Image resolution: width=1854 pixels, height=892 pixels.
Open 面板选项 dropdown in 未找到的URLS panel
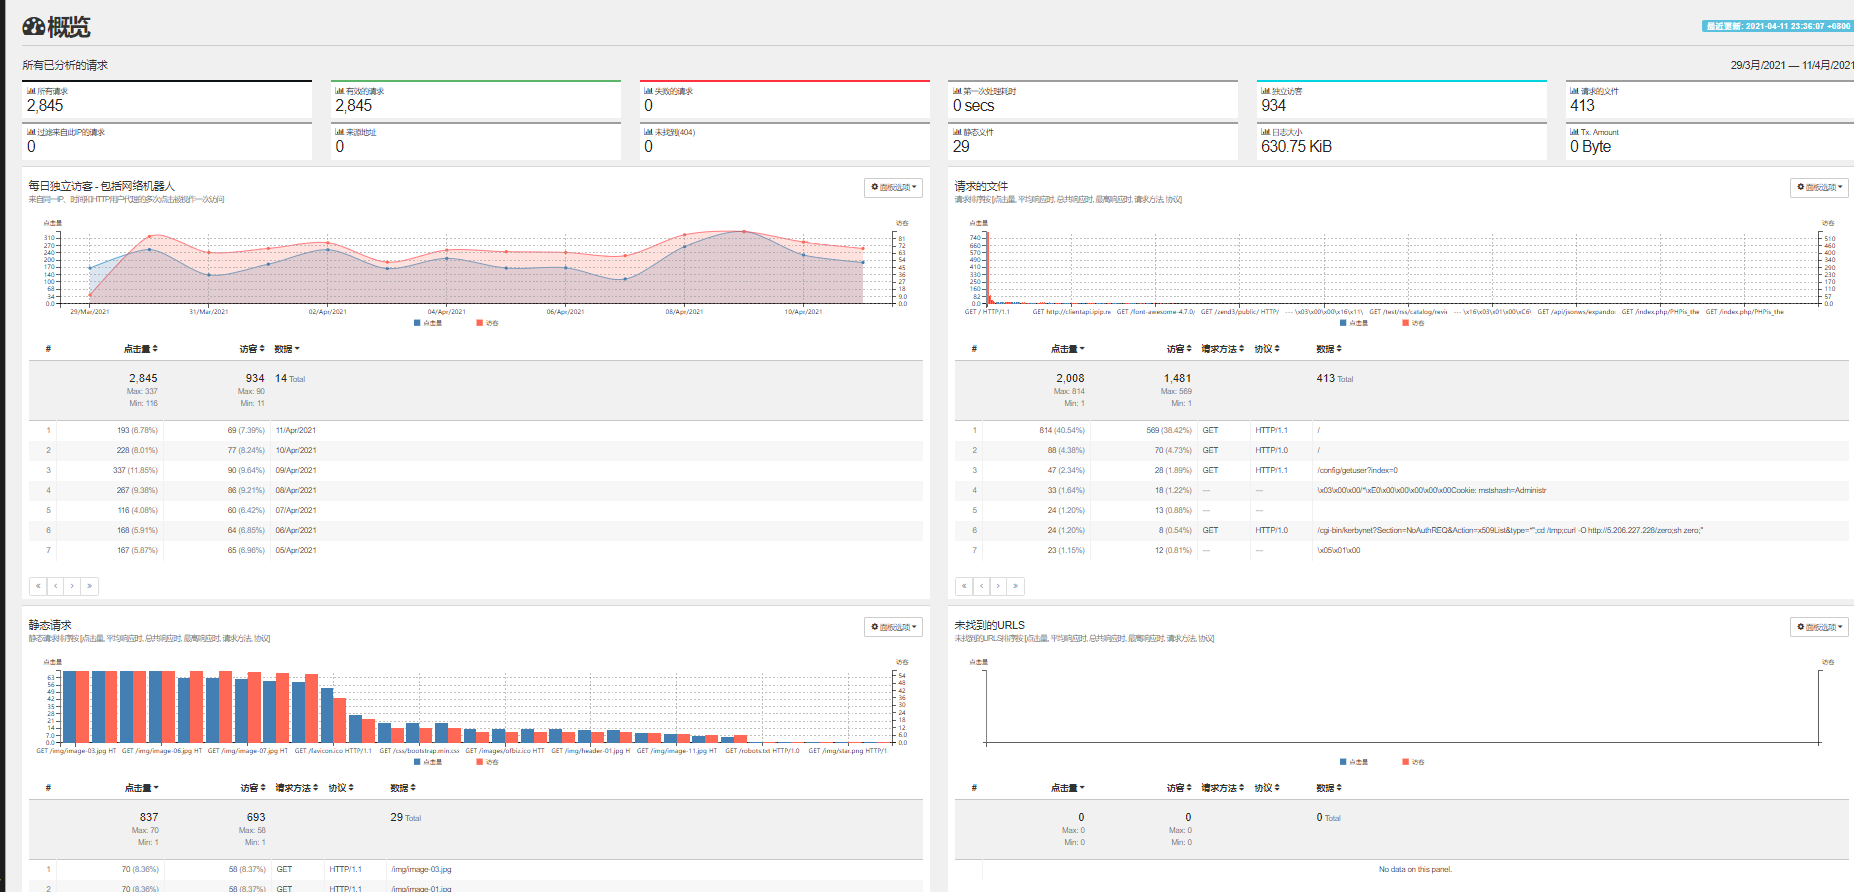pyautogui.click(x=1819, y=627)
